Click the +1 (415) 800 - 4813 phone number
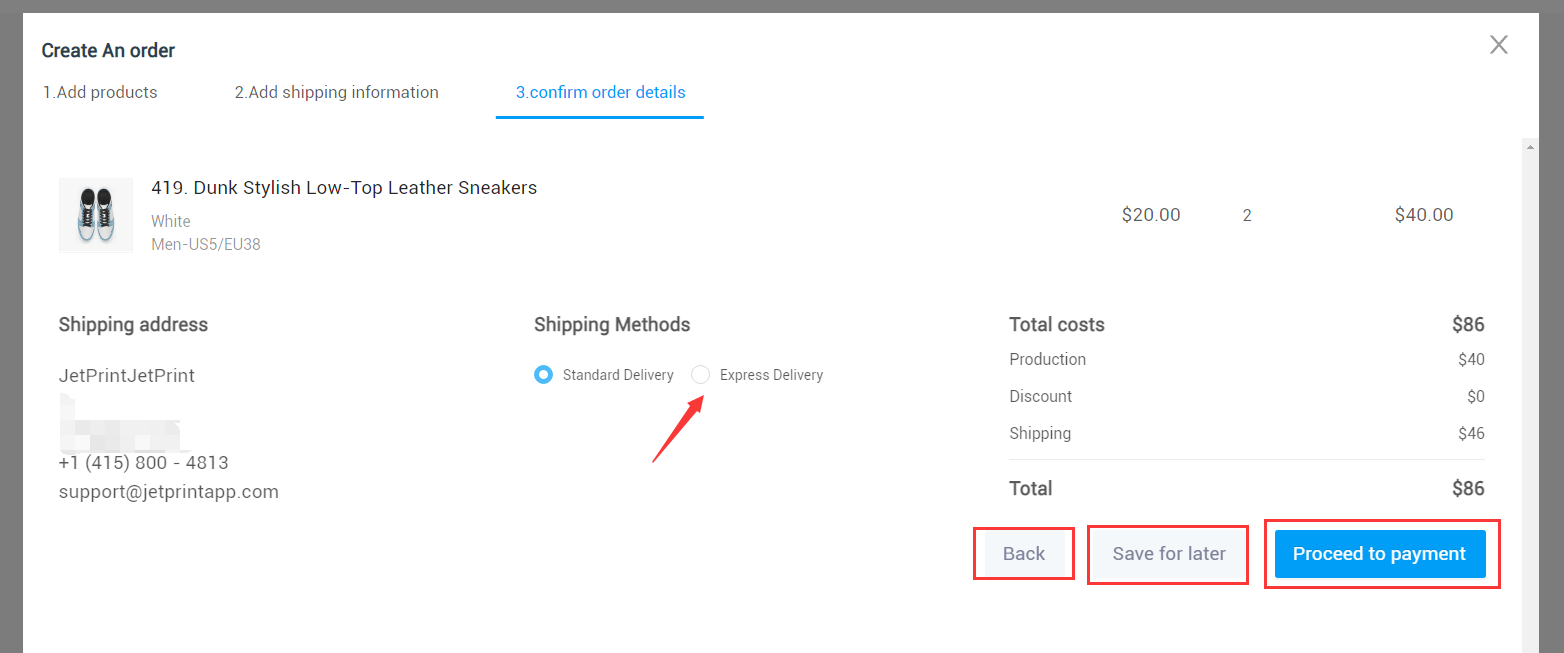 point(143,463)
